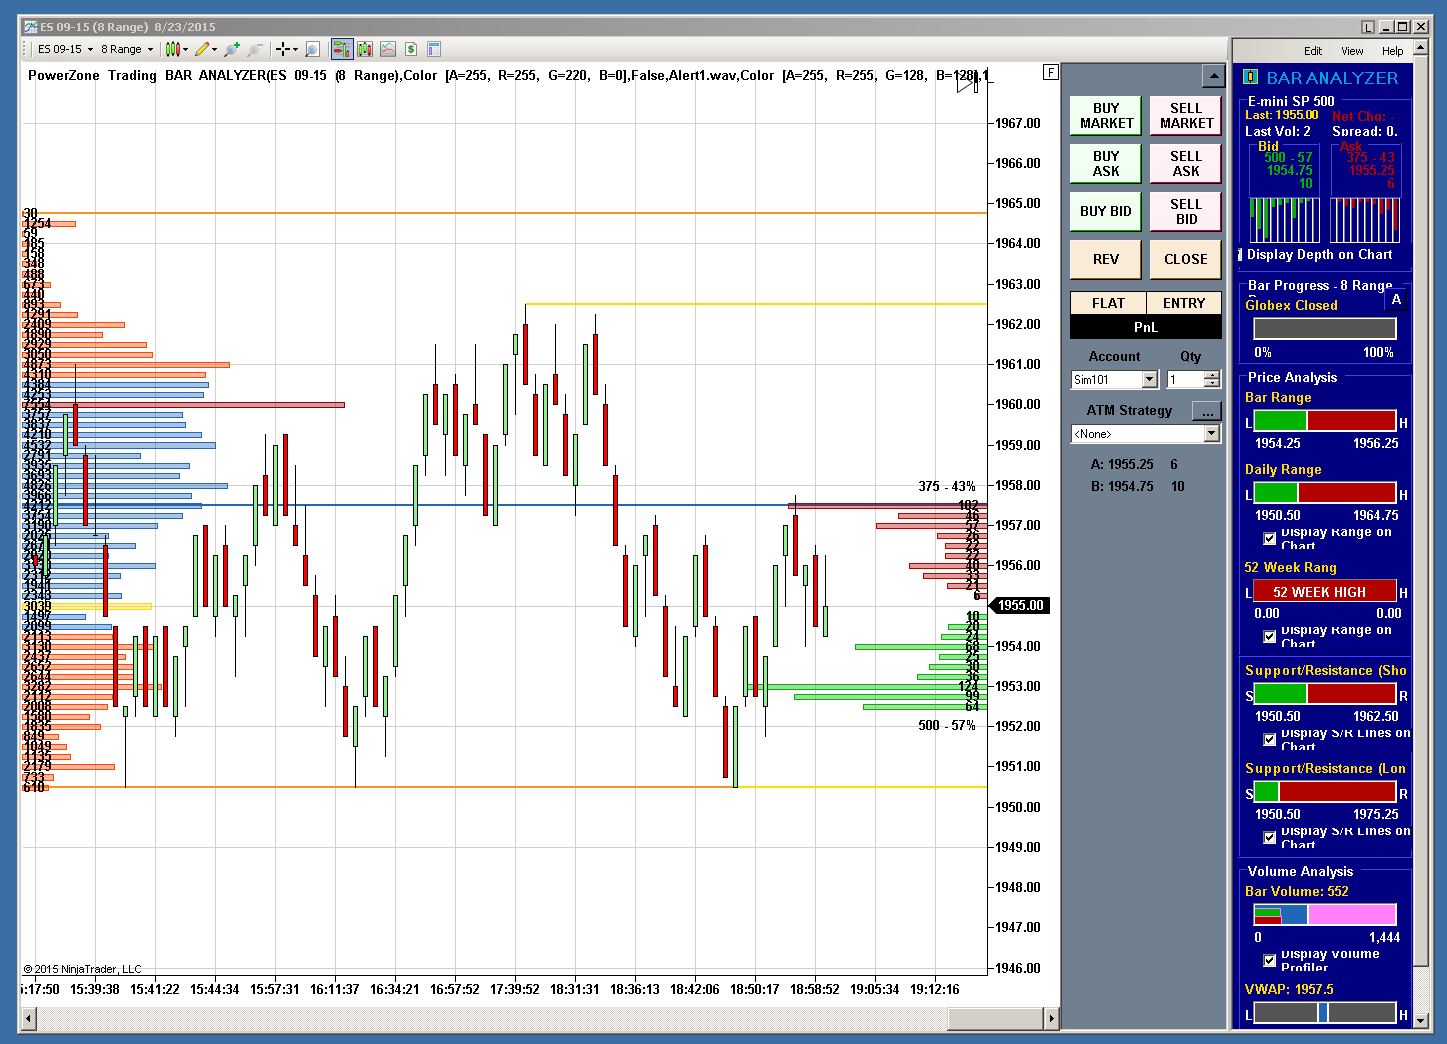This screenshot has width=1447, height=1044.
Task: Open the pencil drawing tools dropdown
Action: tap(206, 49)
